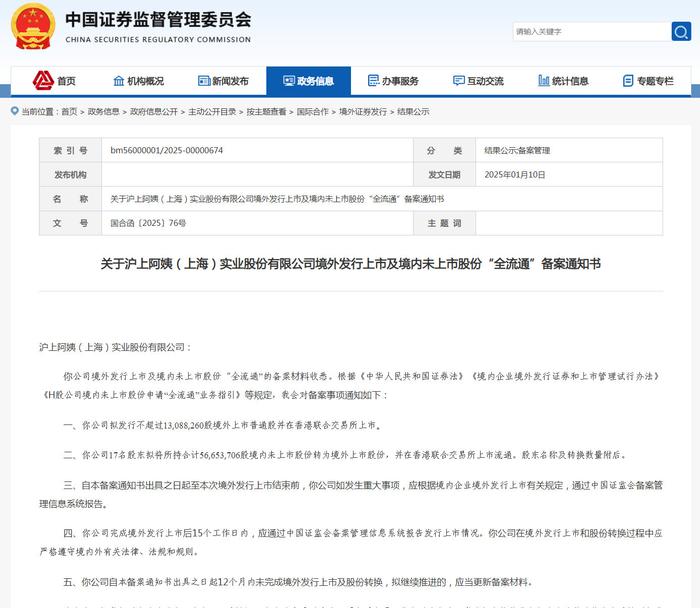This screenshot has height=608, width=700.
Task: Open the 首页 navigation tab
Action: [x=66, y=81]
